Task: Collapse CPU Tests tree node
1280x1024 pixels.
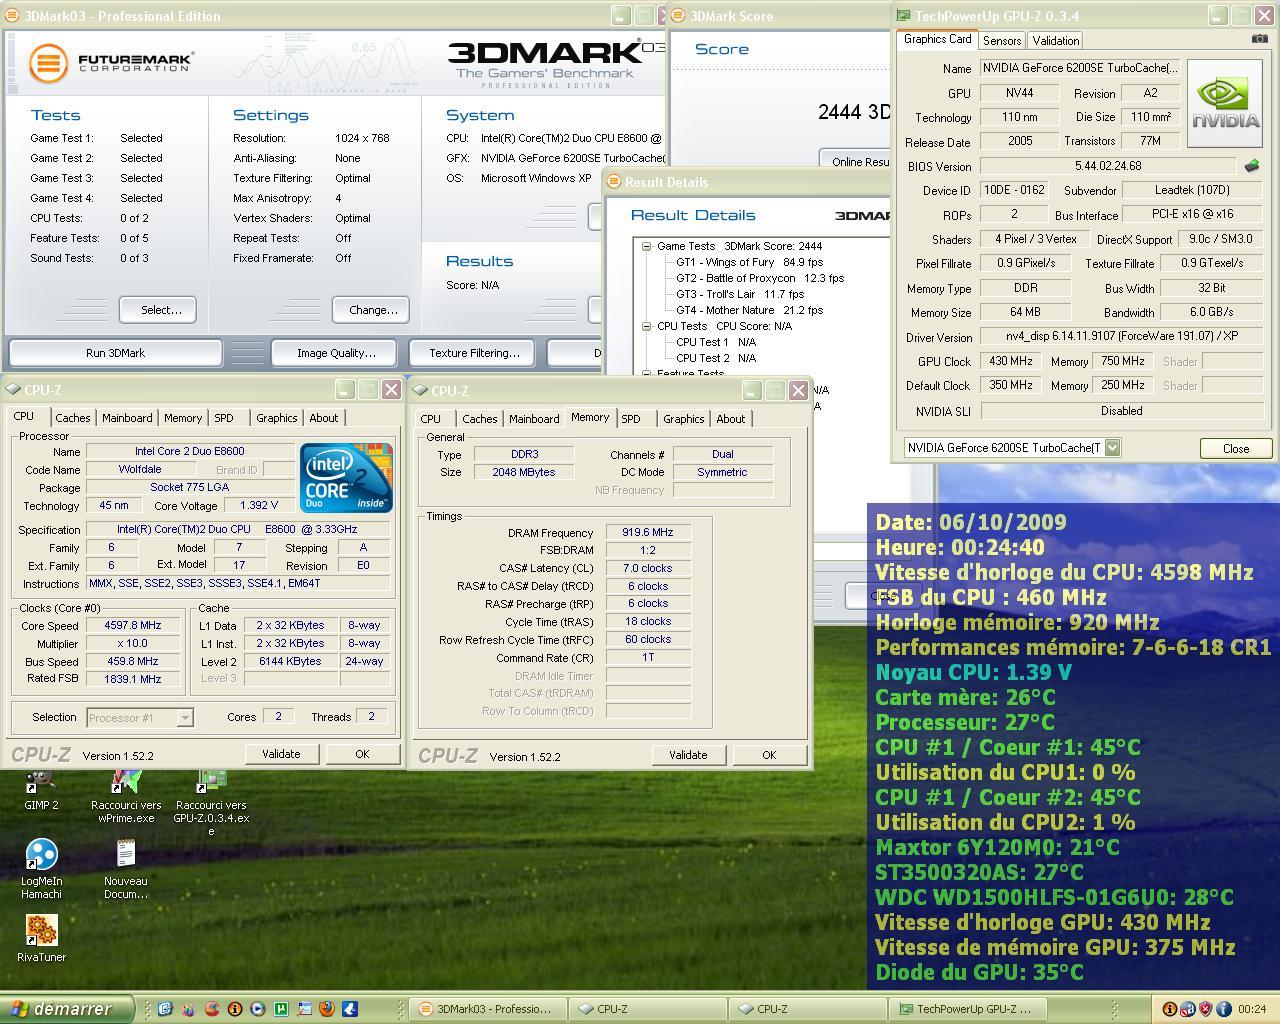Action: click(x=646, y=326)
